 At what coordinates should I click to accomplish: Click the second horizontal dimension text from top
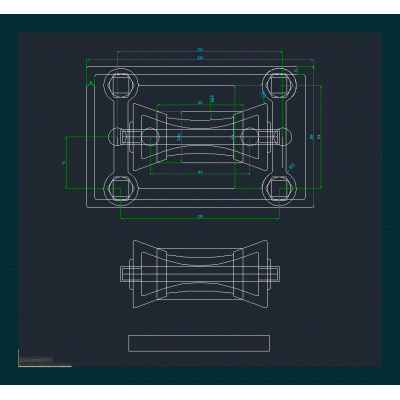click(x=200, y=58)
